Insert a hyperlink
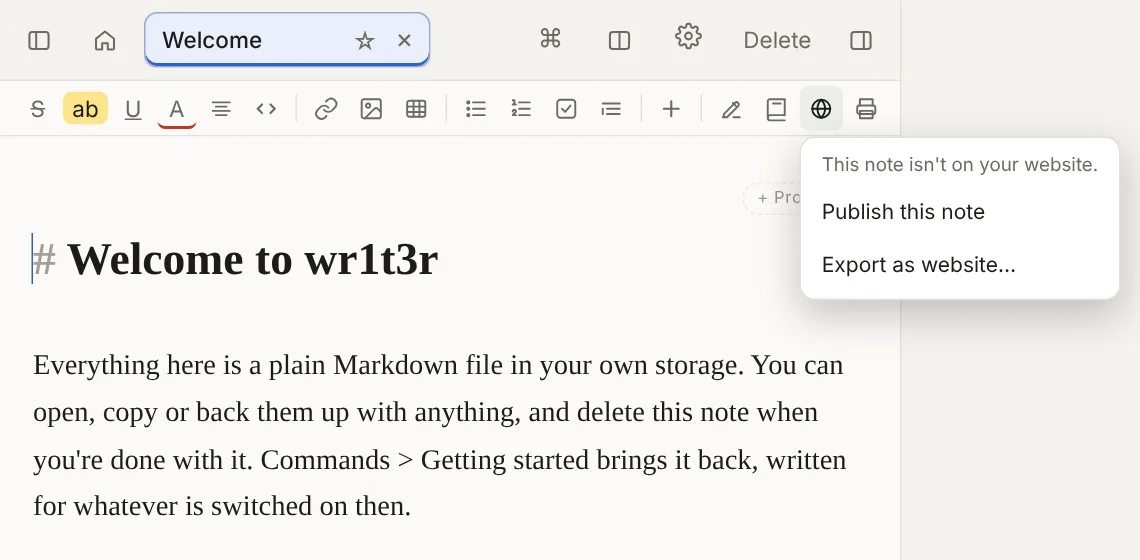Viewport: 1140px width, 560px height. click(326, 109)
